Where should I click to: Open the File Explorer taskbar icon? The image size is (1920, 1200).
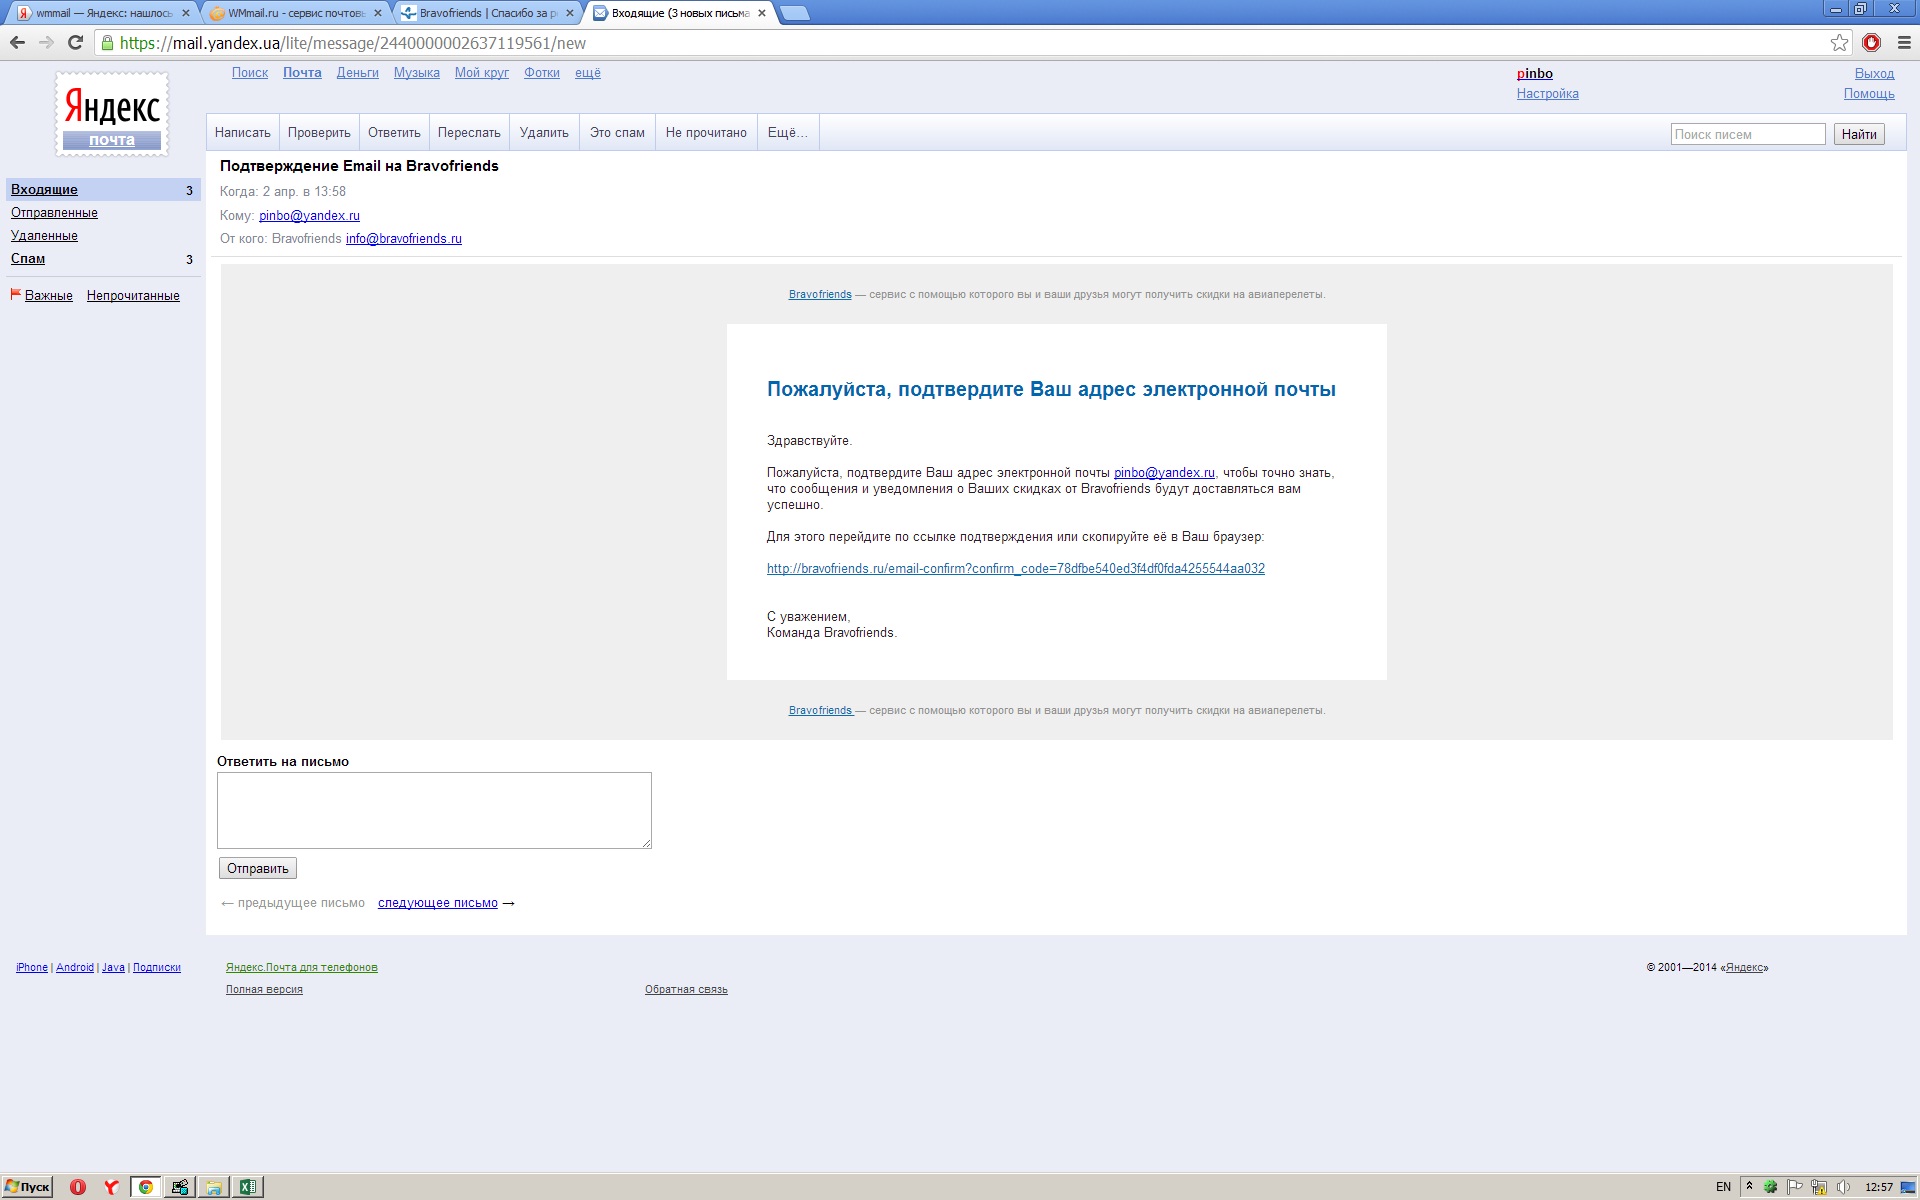[x=213, y=1187]
